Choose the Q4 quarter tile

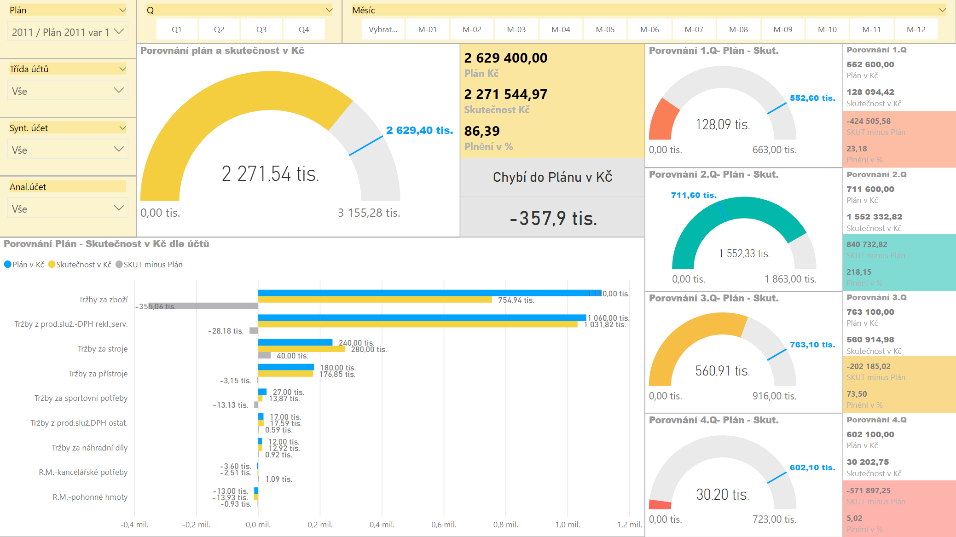tap(304, 30)
